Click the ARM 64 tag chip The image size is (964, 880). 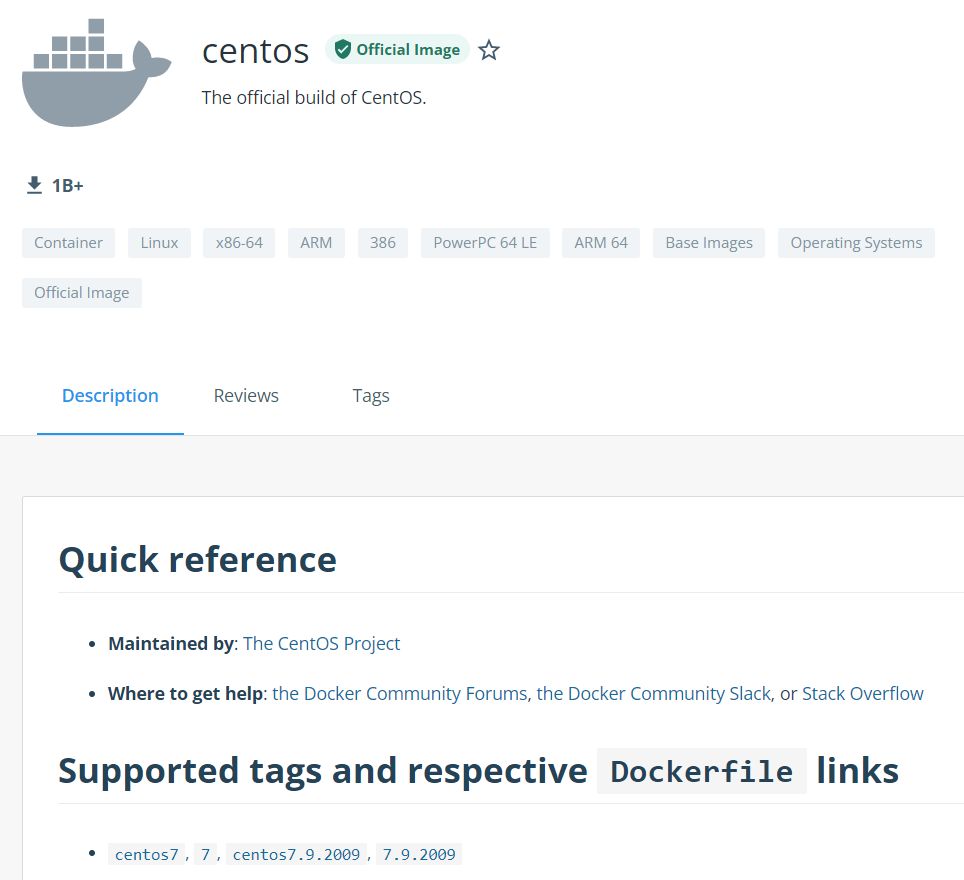coord(601,243)
